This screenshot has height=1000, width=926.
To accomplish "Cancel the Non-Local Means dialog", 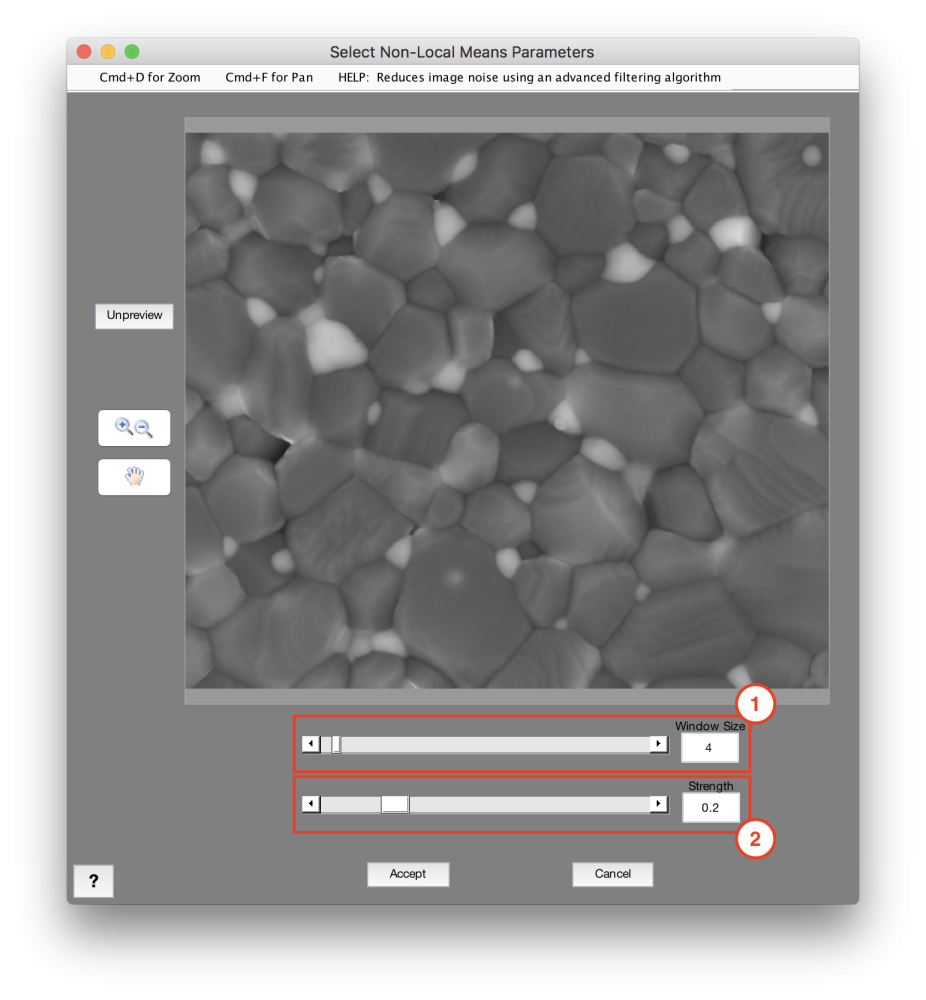I will click(x=612, y=874).
